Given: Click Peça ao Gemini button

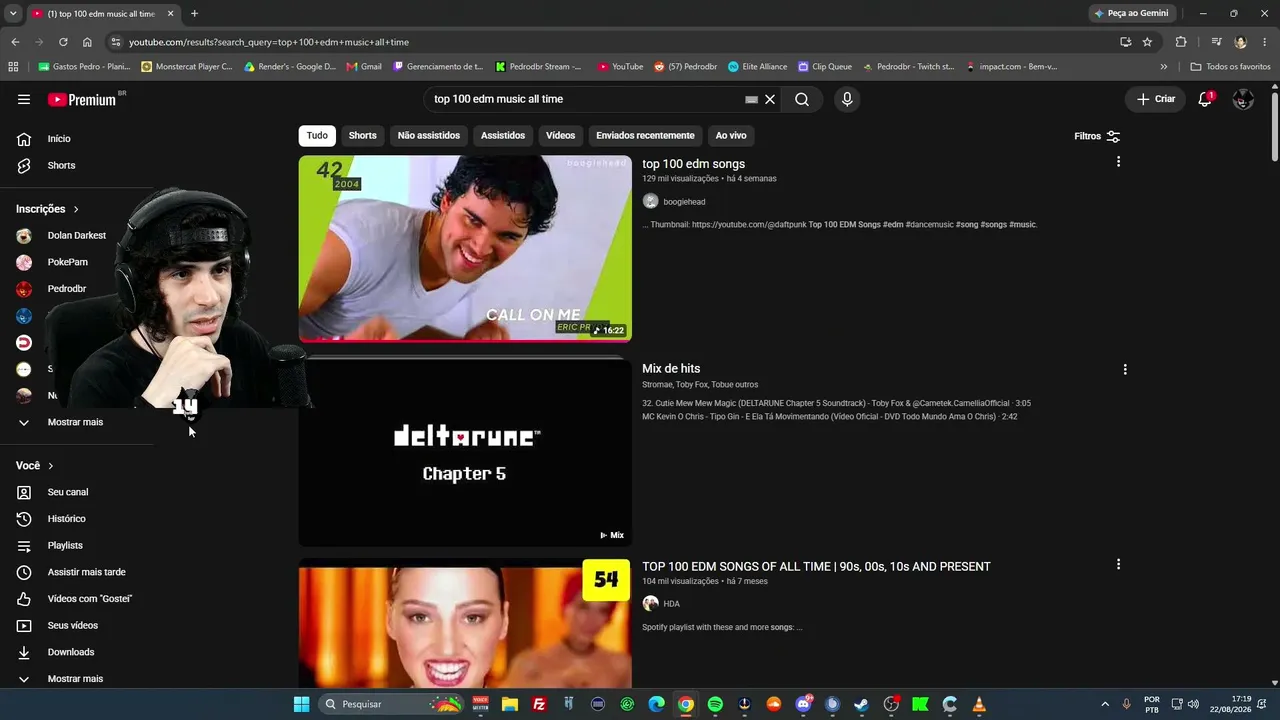Looking at the screenshot, I should [x=1131, y=13].
